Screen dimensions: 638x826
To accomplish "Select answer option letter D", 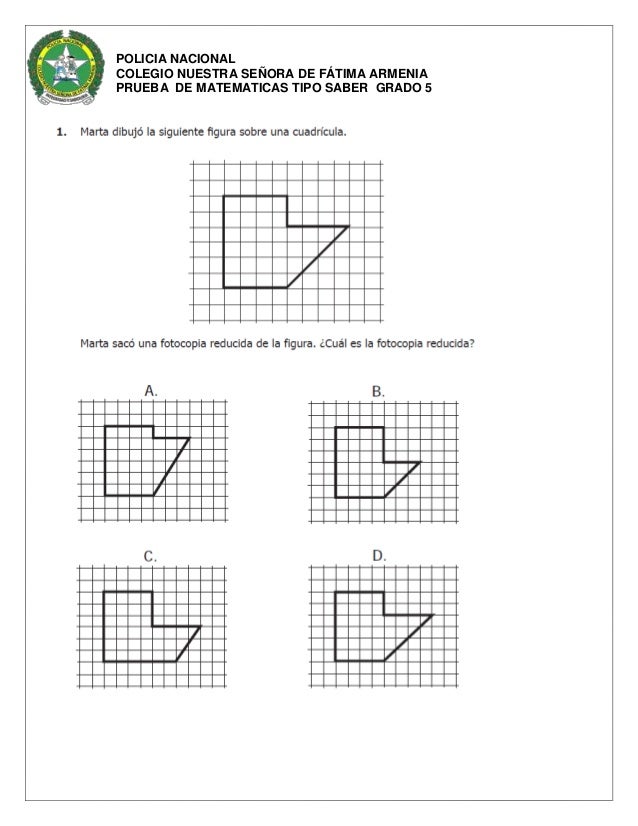I will (x=379, y=556).
